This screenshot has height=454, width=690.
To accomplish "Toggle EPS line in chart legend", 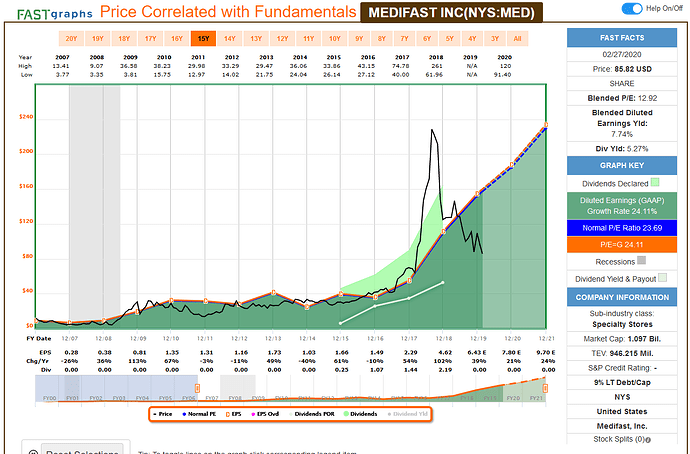I will [234, 414].
